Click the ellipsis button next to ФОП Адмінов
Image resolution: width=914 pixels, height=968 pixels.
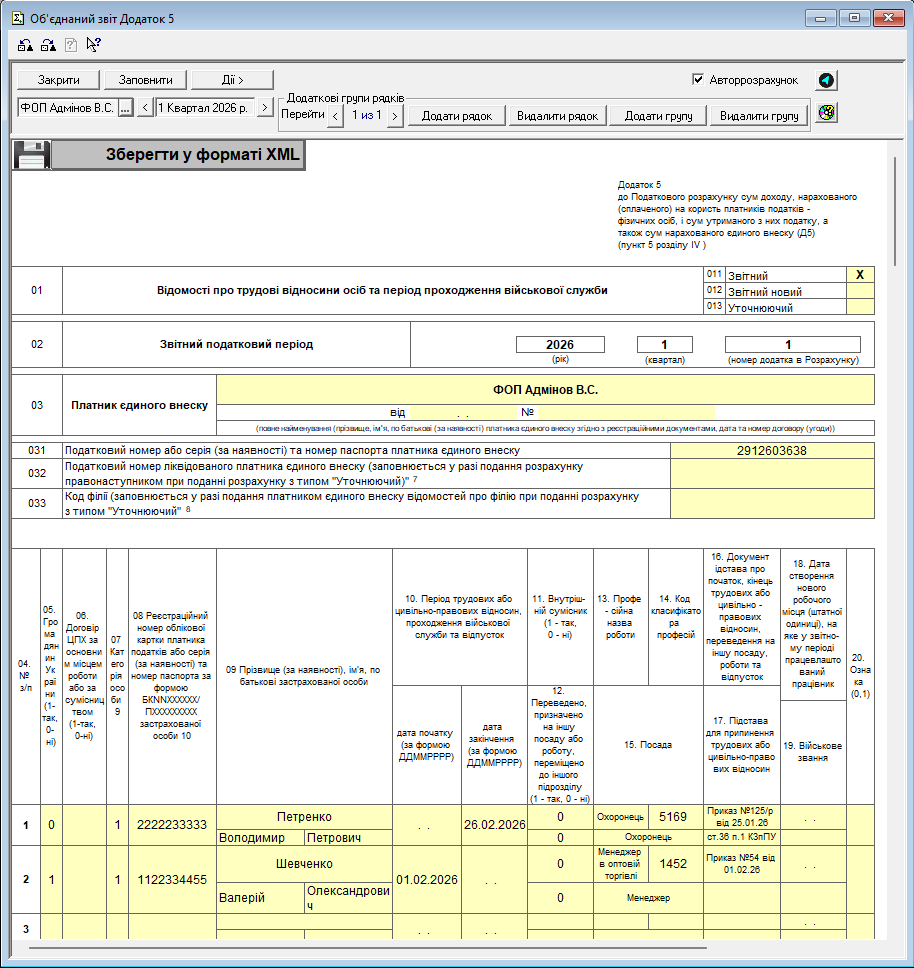[x=125, y=107]
